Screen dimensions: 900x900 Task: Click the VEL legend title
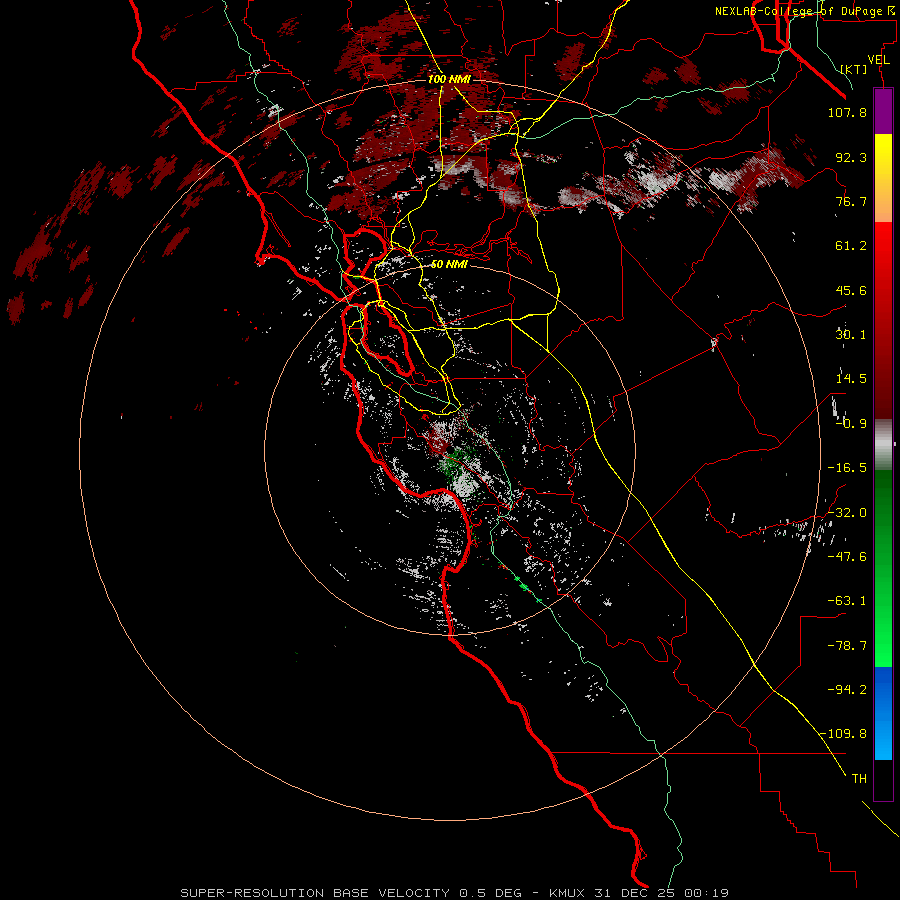879,60
